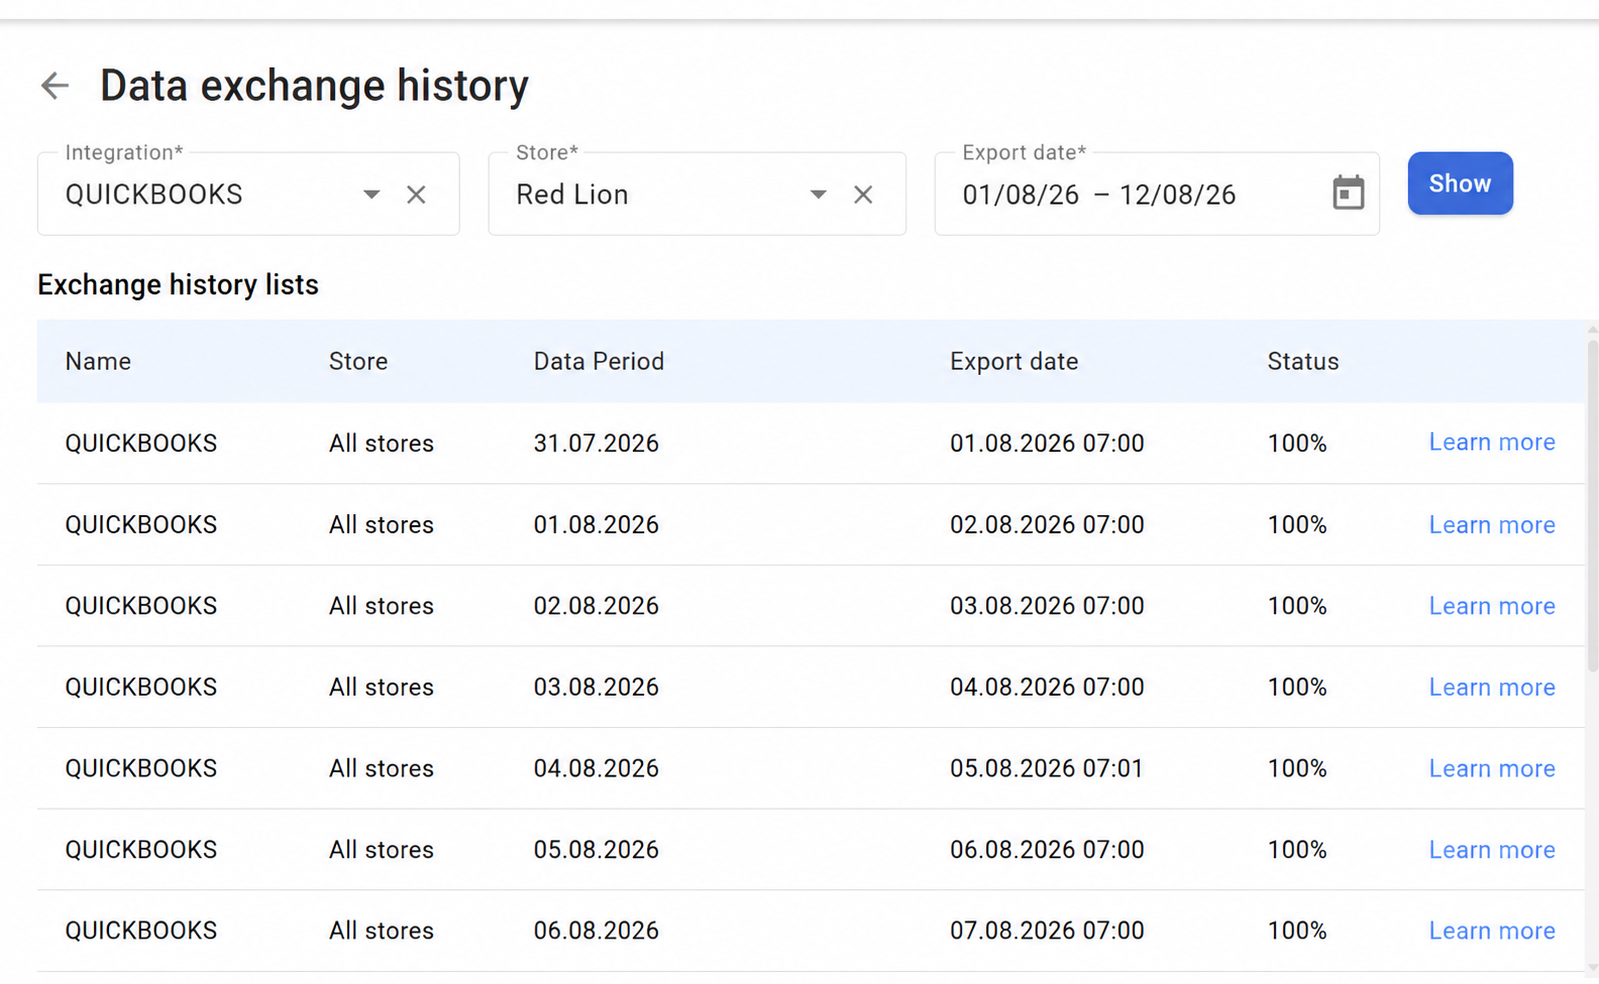Open Learn more for 02.08.2026 data period
1599x984 pixels.
click(x=1492, y=606)
